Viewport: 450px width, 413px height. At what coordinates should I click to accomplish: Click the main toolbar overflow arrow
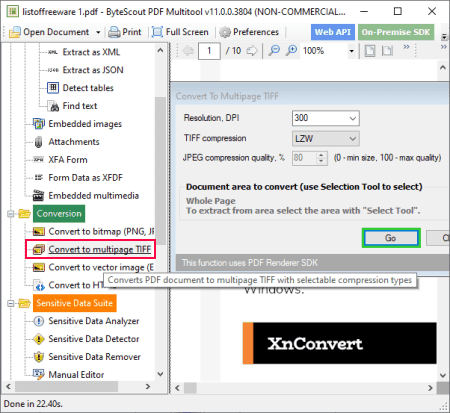pyautogui.click(x=444, y=37)
